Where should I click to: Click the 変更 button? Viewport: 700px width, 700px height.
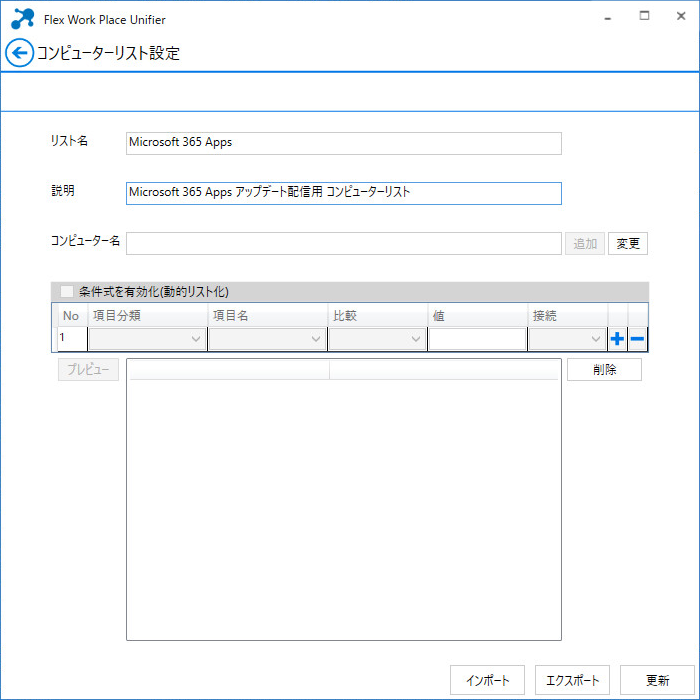point(628,243)
